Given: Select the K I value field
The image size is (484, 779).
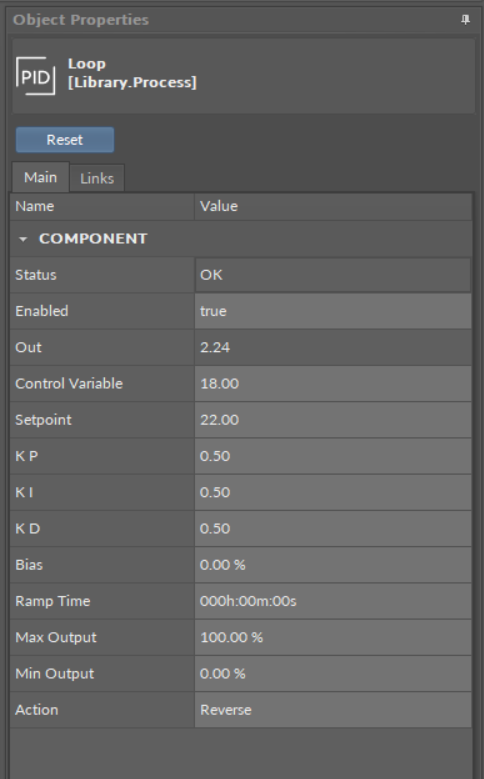Looking at the screenshot, I should (x=333, y=492).
